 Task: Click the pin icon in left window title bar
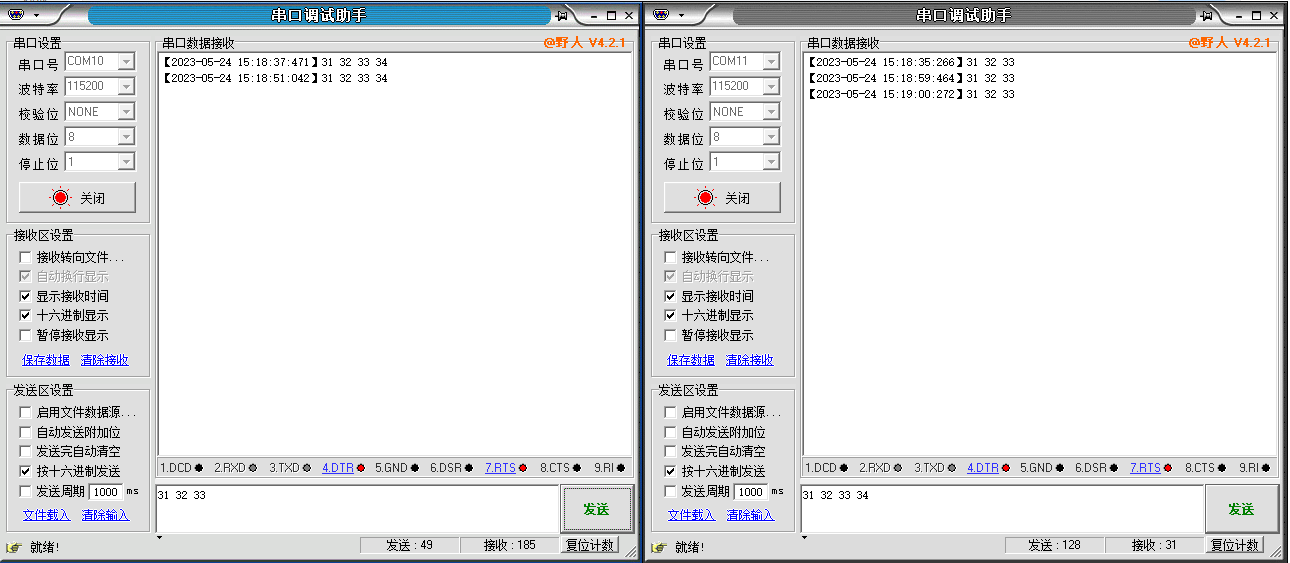tap(562, 15)
